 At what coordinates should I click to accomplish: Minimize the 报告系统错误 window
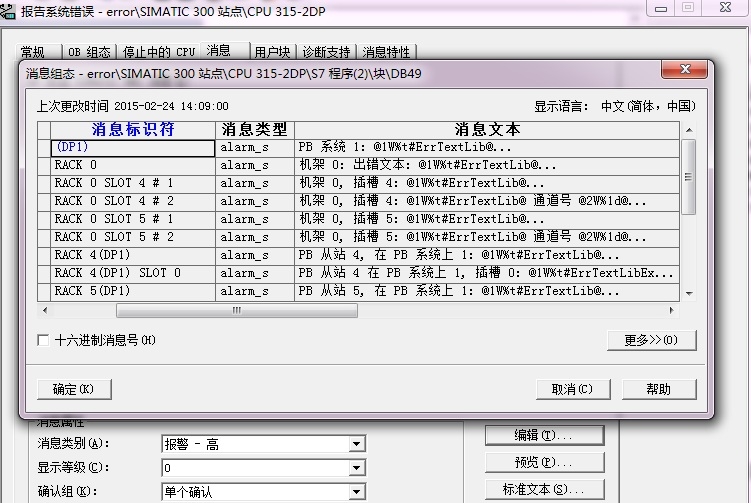pos(661,8)
